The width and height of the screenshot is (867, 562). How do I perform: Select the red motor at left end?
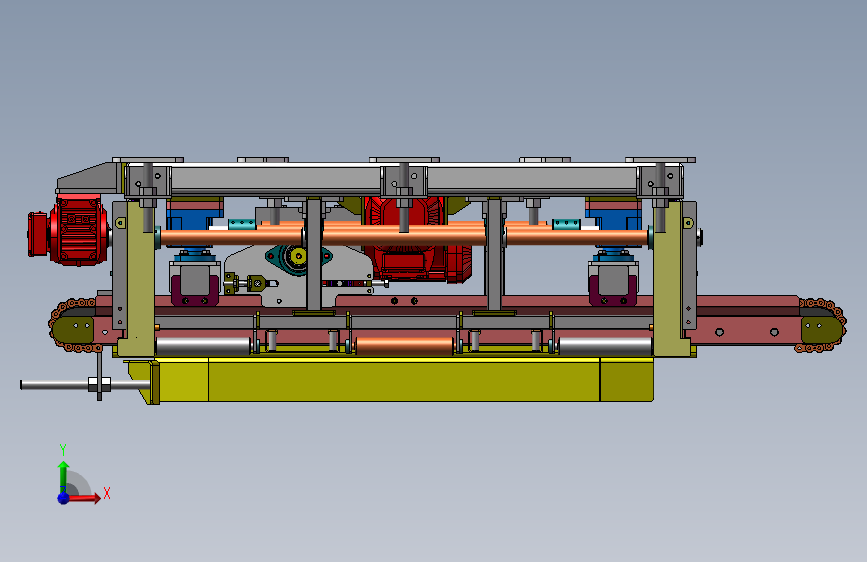[67, 229]
